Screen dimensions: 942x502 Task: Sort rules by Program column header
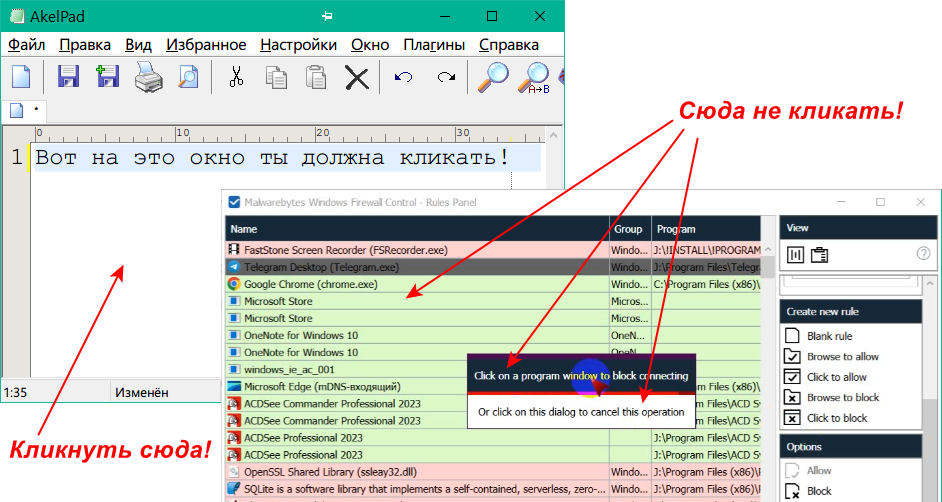coord(706,229)
